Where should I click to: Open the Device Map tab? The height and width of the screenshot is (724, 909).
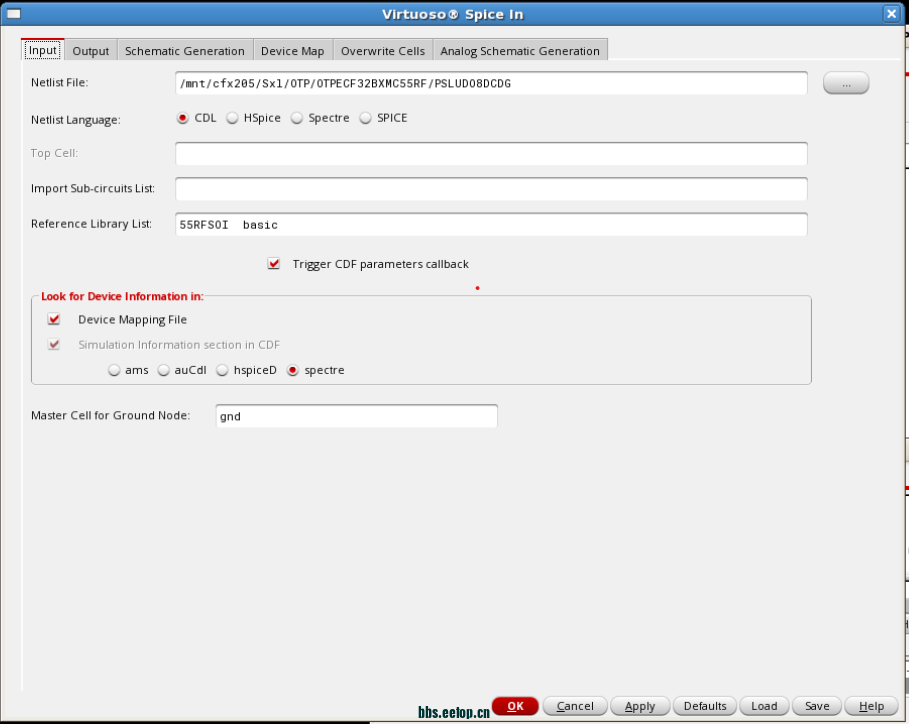tap(293, 51)
